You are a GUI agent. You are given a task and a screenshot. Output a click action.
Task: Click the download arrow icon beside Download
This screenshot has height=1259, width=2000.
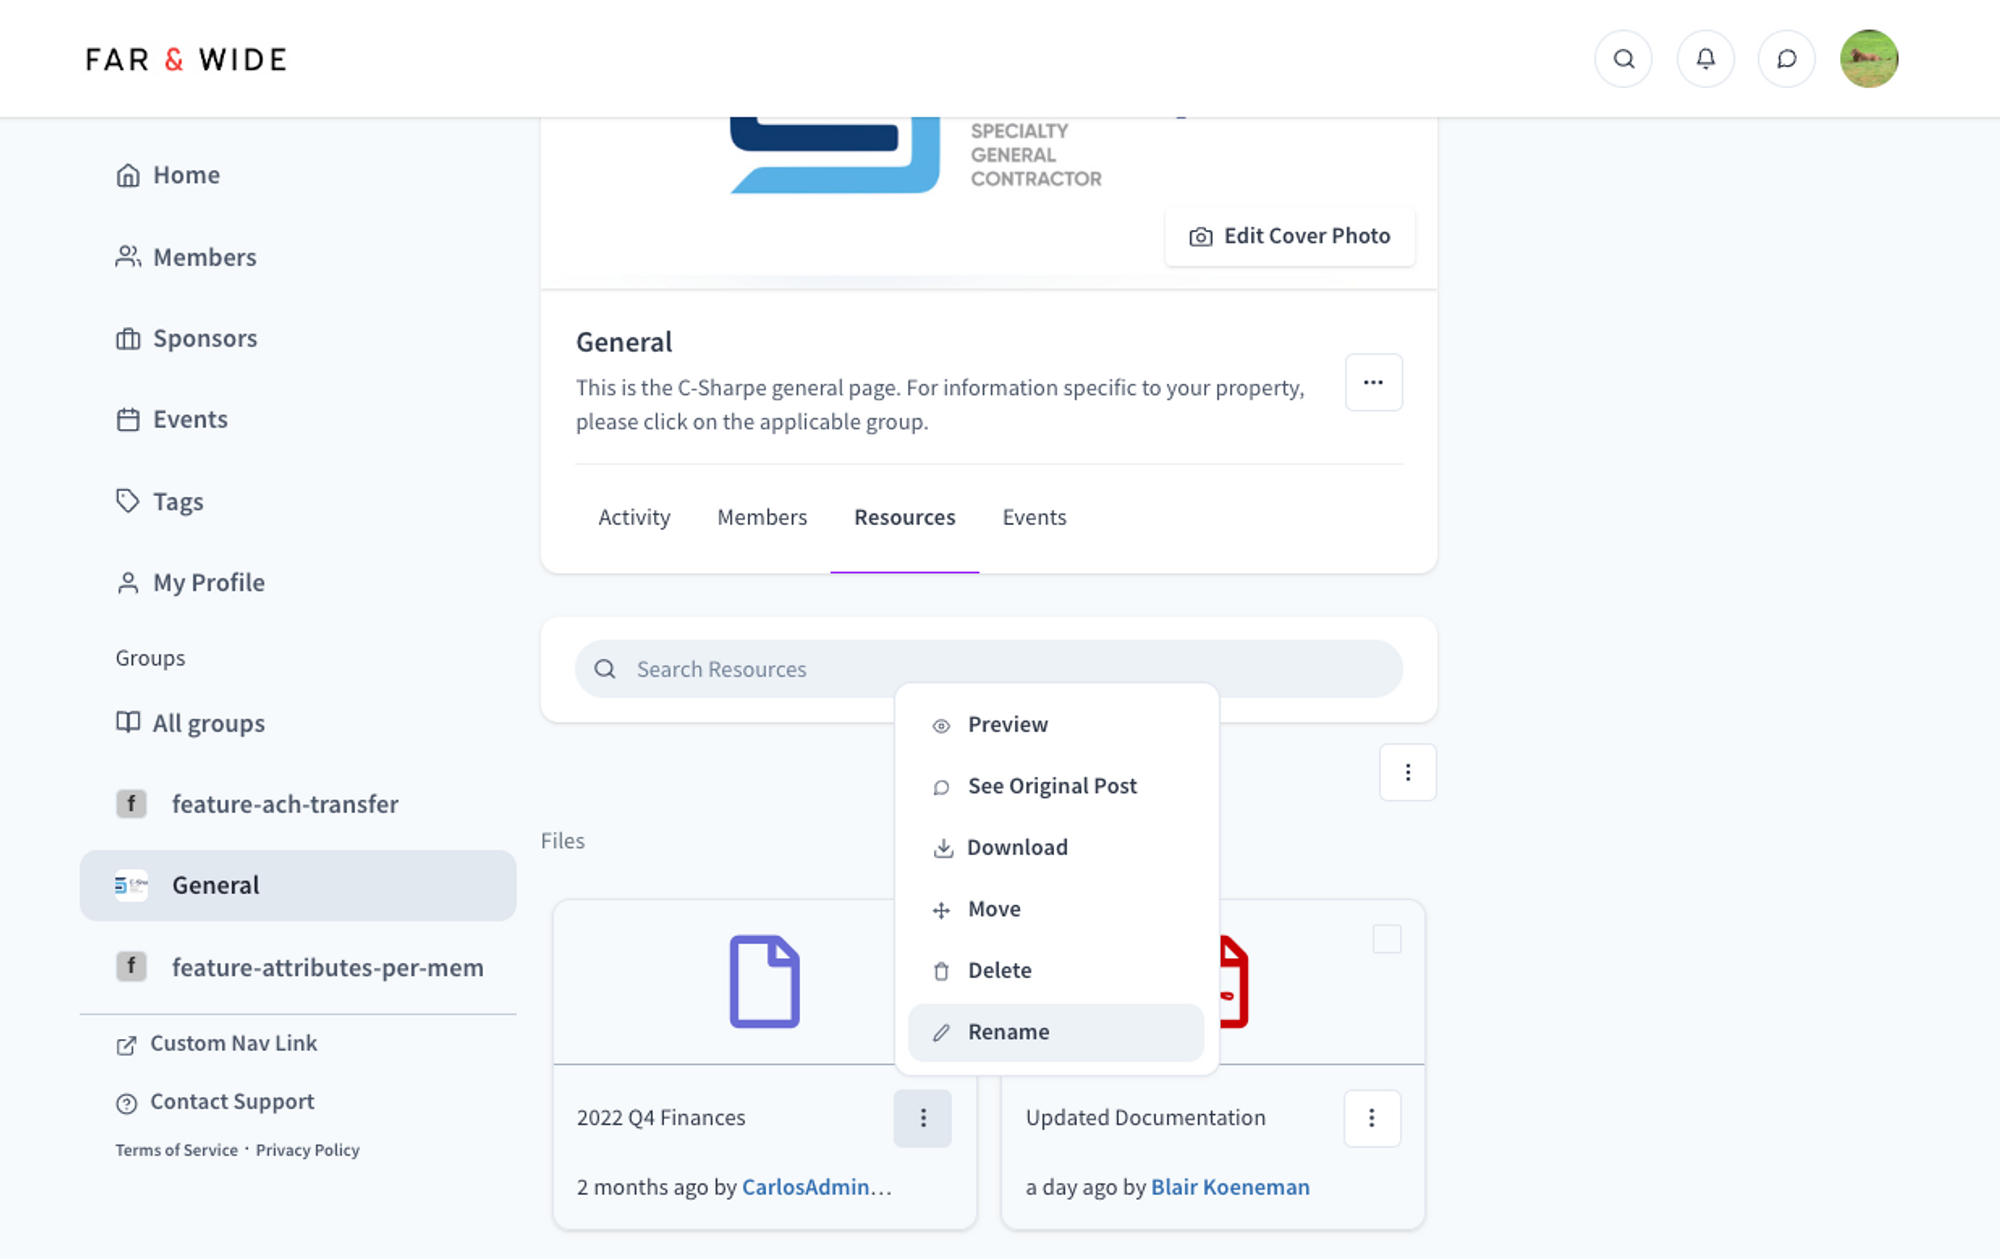click(x=942, y=849)
